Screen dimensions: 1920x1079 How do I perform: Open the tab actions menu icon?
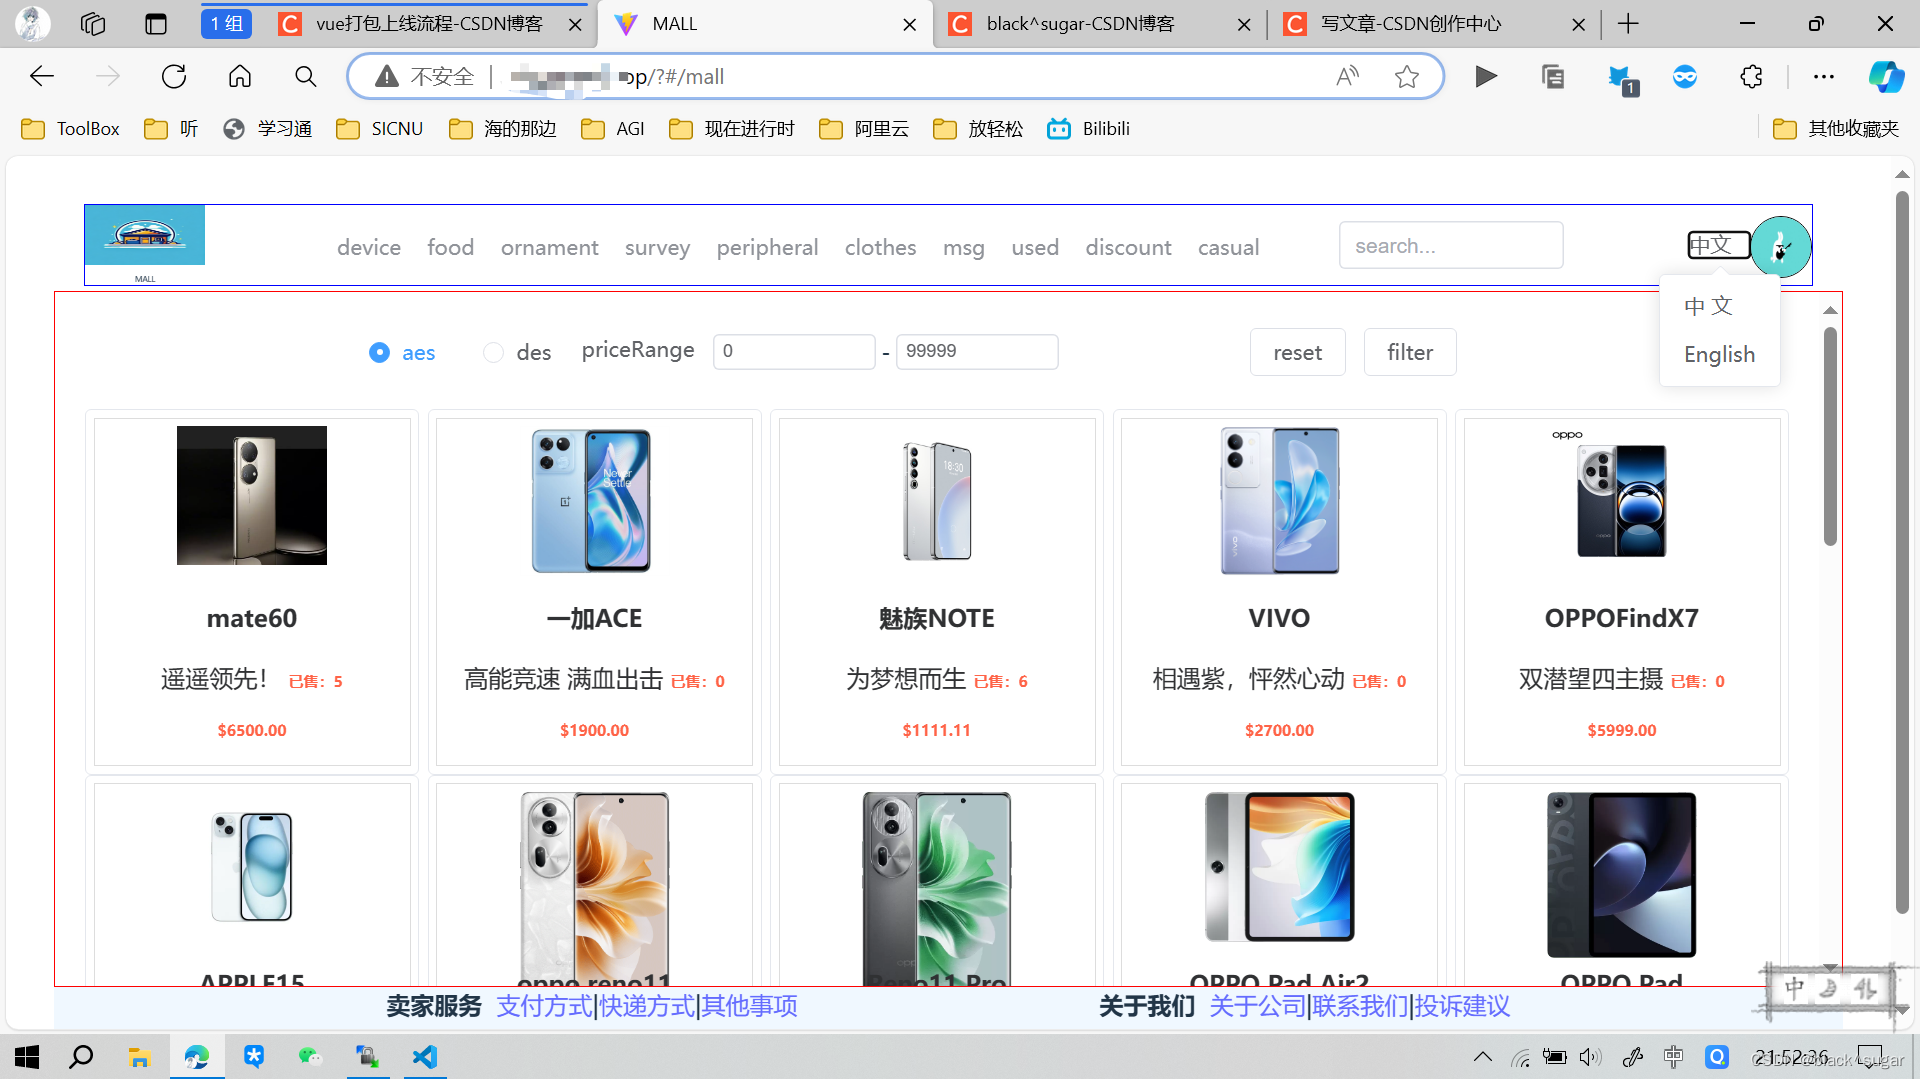pyautogui.click(x=156, y=24)
